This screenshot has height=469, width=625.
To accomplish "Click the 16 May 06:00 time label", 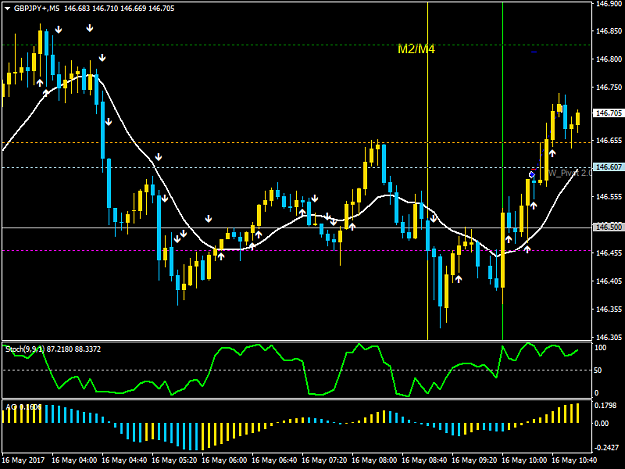I will tap(224, 460).
